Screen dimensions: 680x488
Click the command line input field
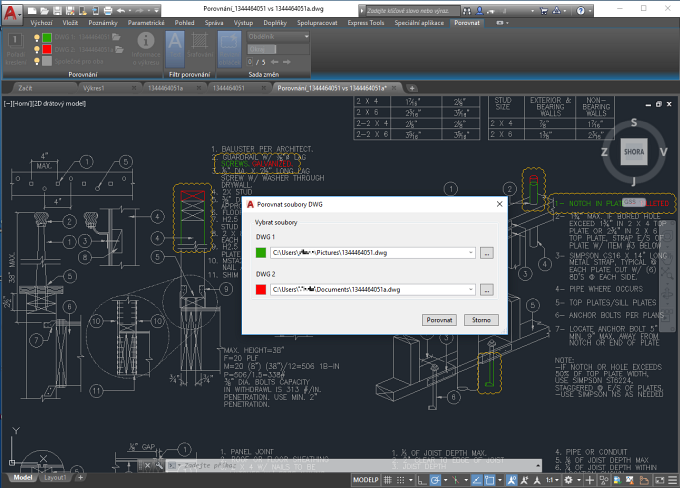356,465
